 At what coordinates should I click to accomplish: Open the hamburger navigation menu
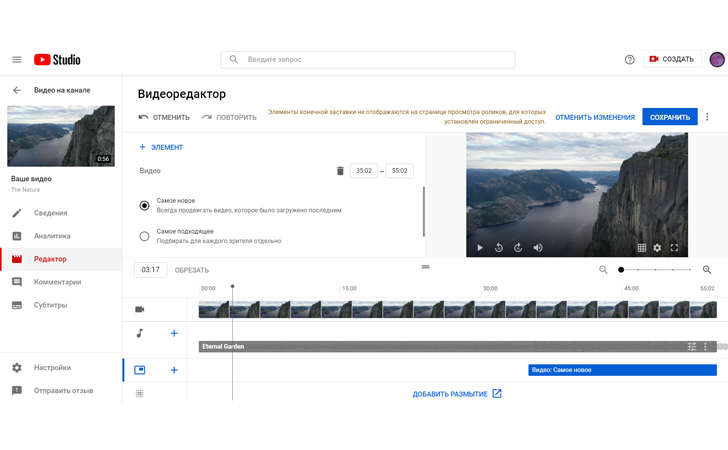(x=16, y=60)
